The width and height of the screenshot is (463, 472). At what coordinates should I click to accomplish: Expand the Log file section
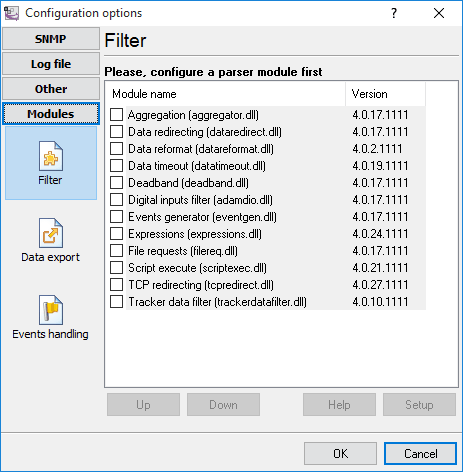point(51,64)
